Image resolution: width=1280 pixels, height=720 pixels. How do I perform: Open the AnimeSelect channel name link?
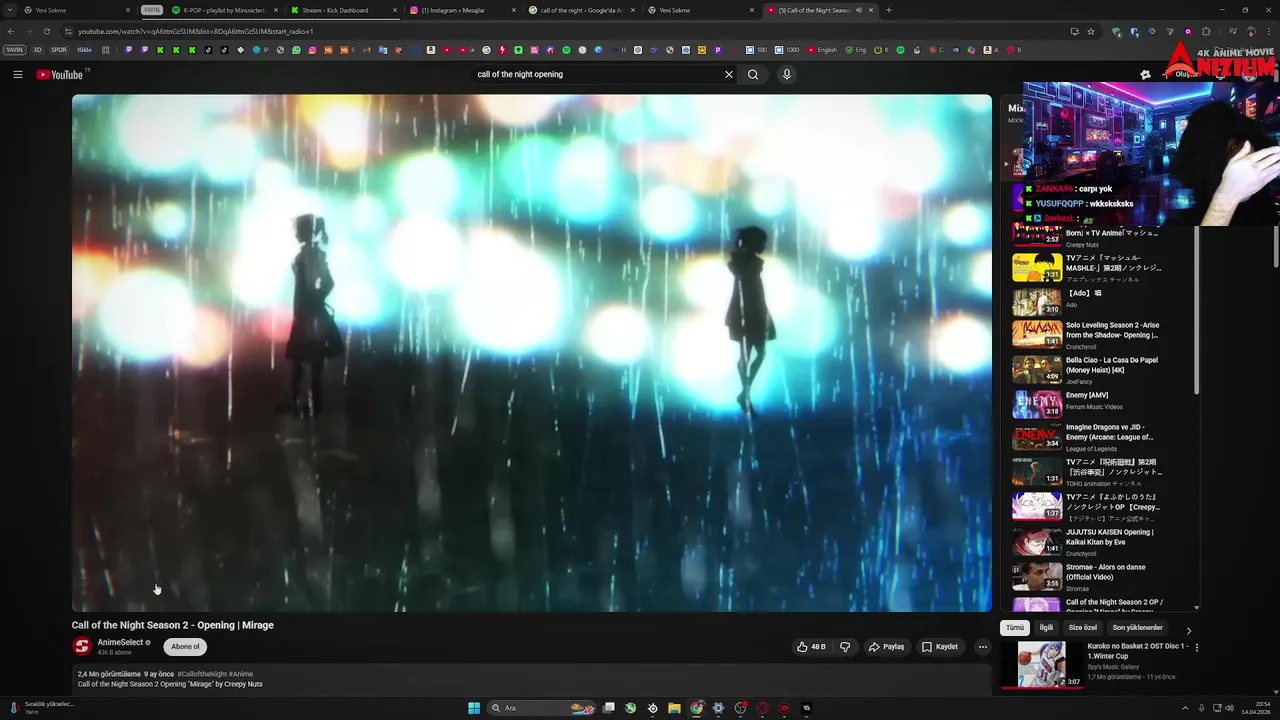pyautogui.click(x=120, y=642)
